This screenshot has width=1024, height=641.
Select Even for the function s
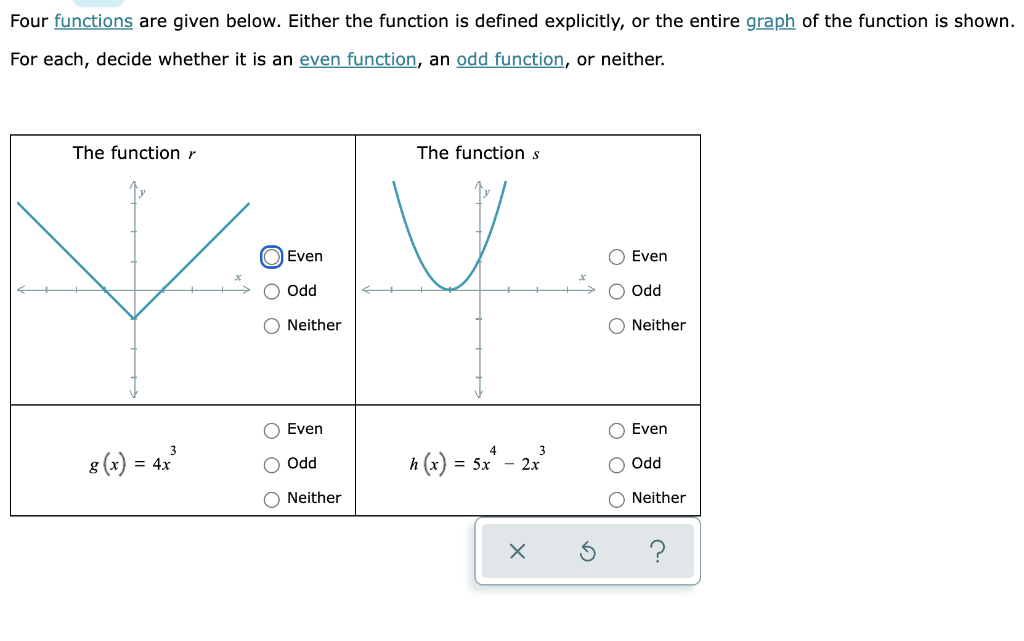click(x=616, y=256)
